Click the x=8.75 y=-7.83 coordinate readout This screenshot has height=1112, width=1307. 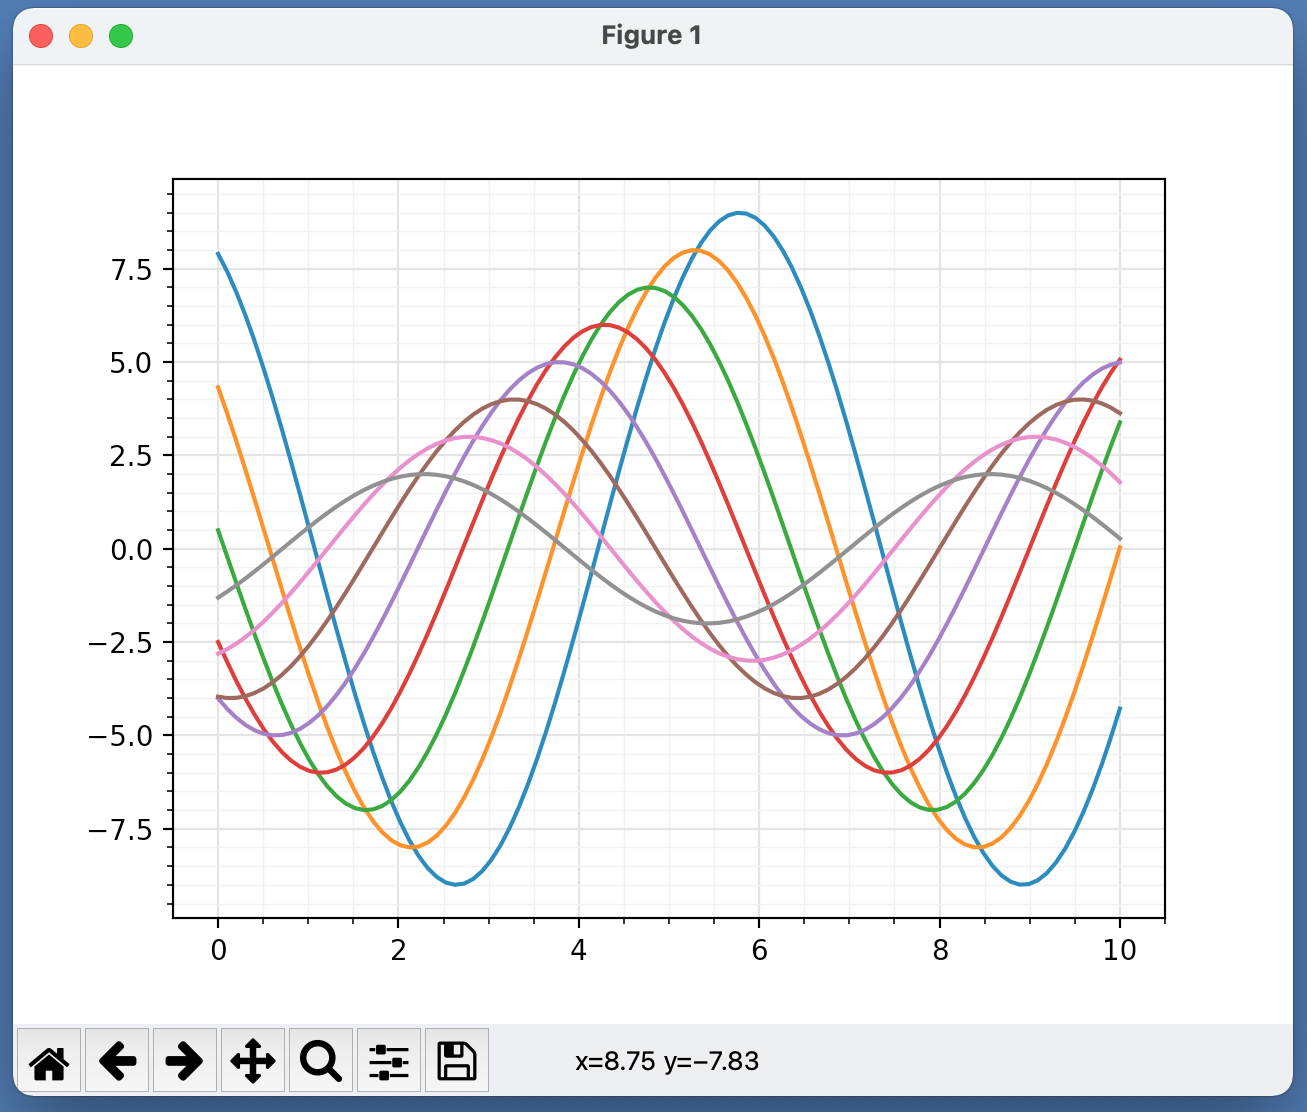point(666,1061)
